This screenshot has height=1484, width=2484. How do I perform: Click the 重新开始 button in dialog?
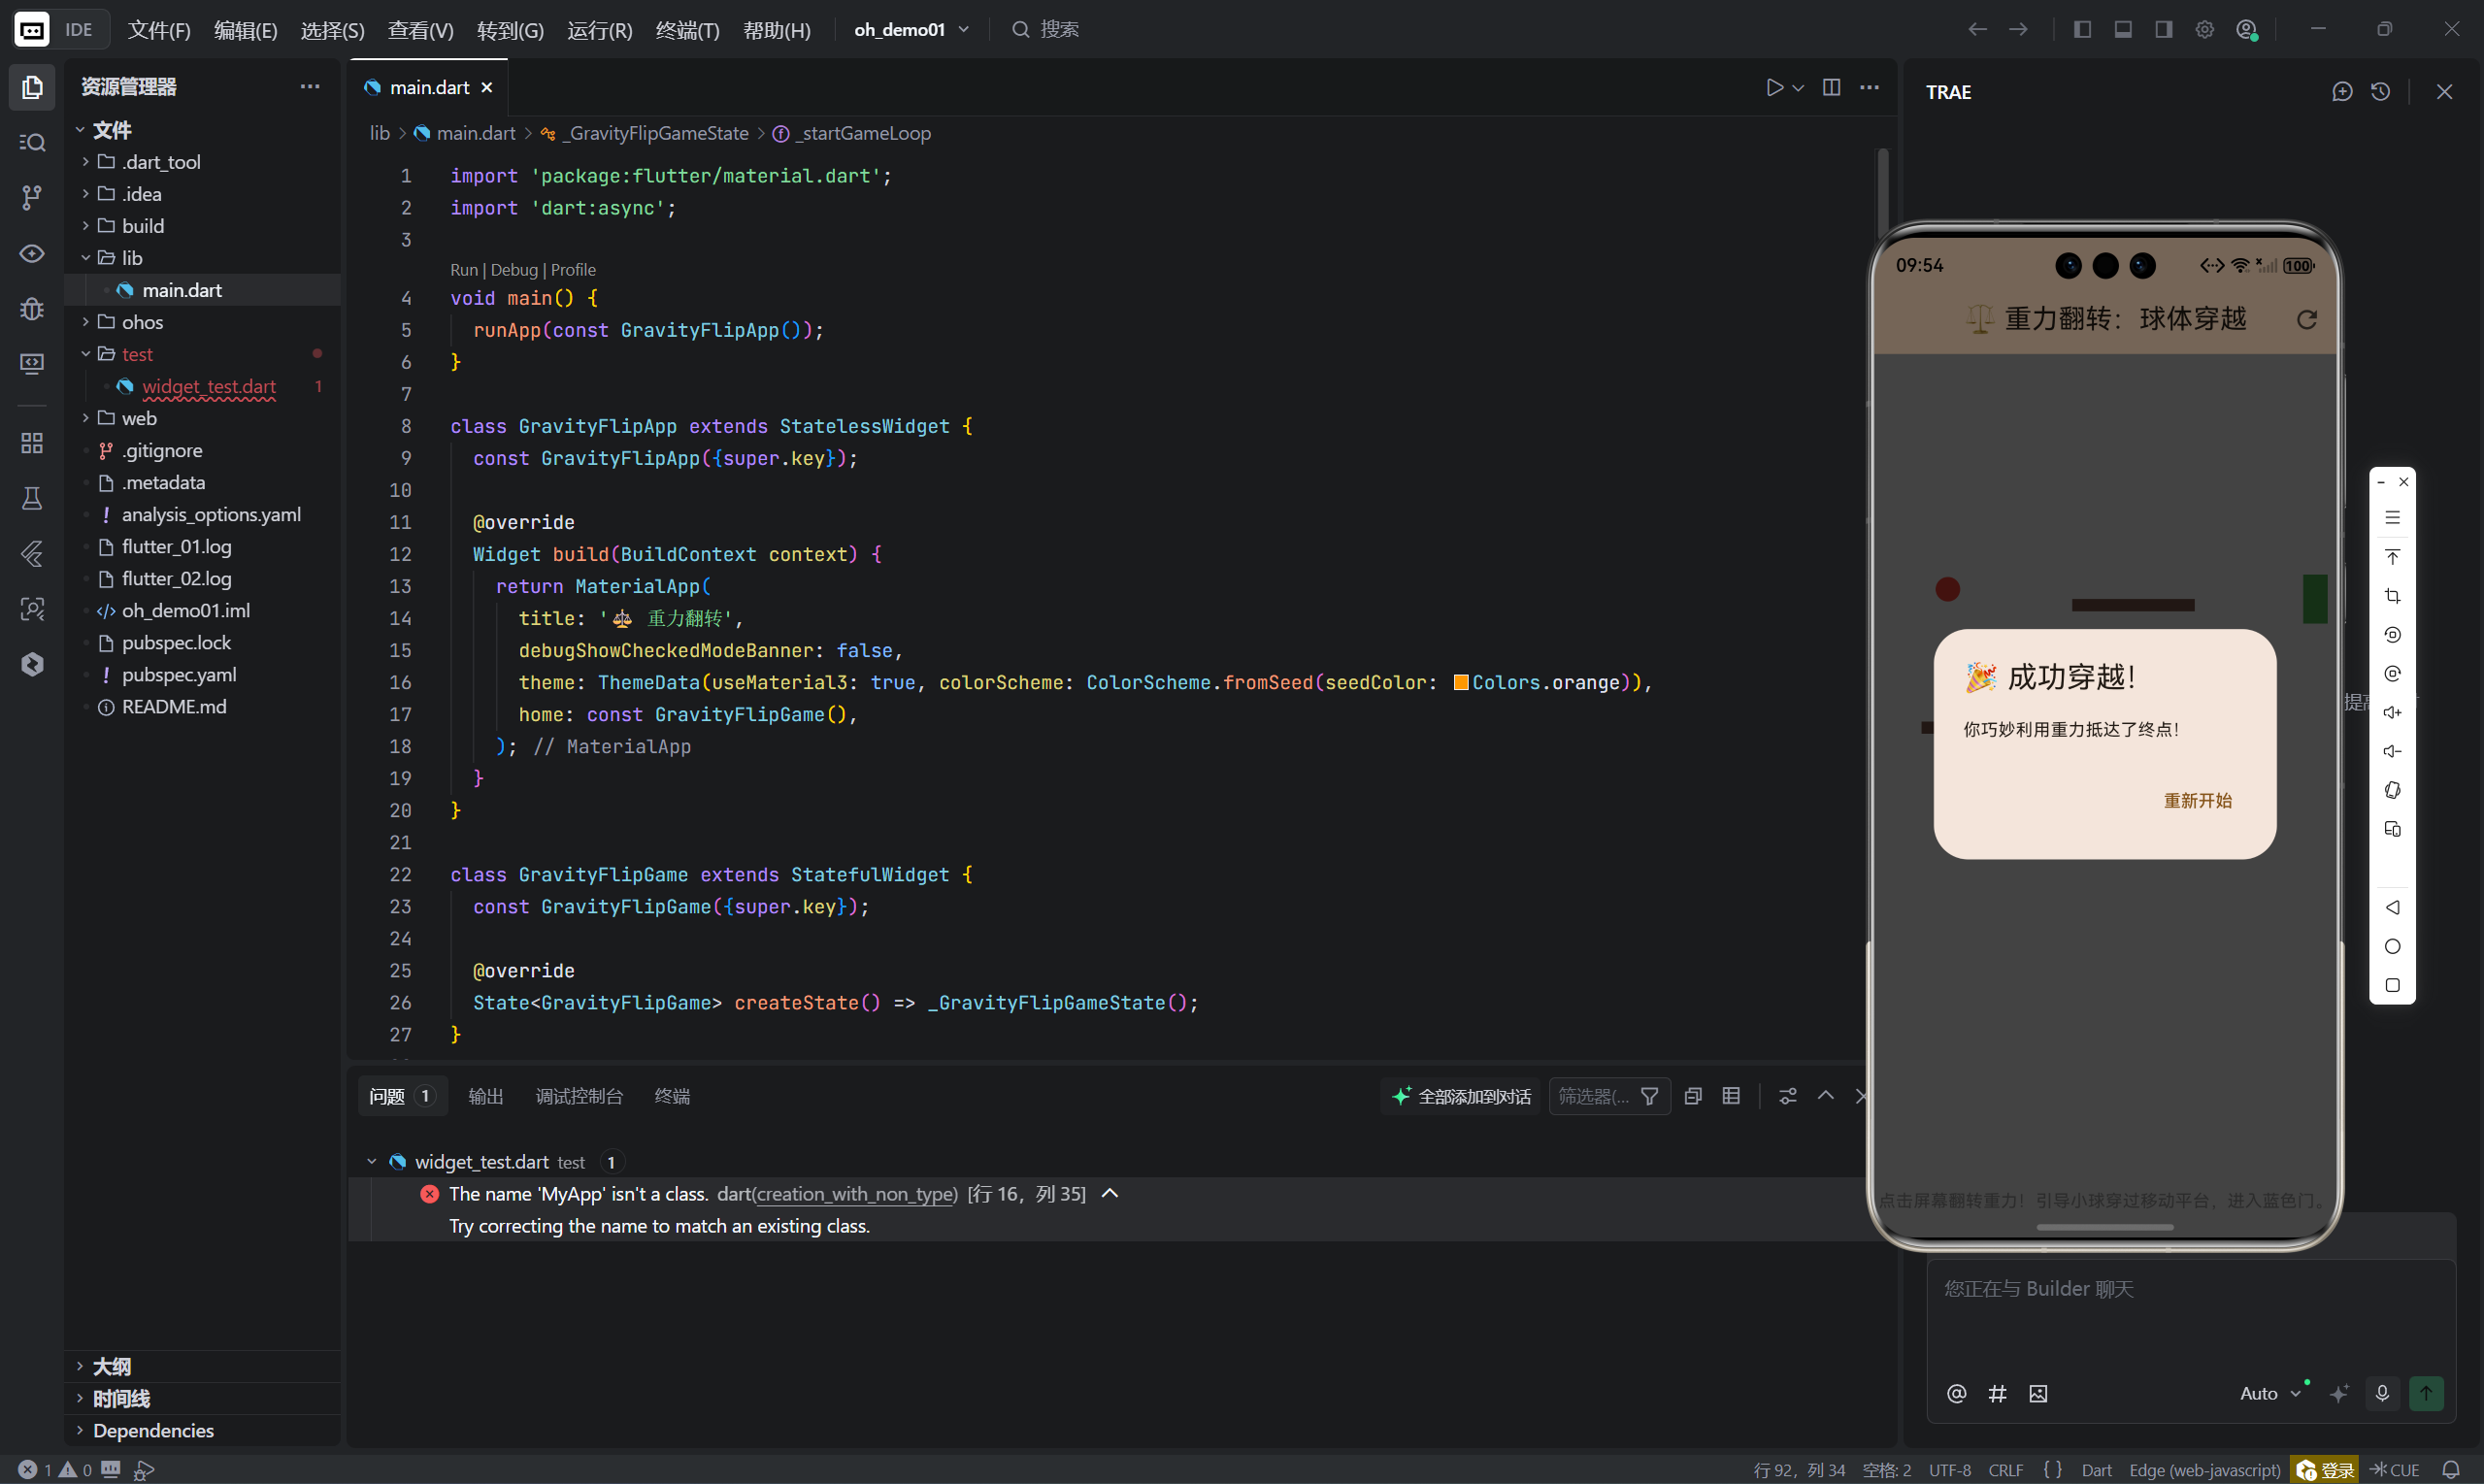pyautogui.click(x=2197, y=800)
